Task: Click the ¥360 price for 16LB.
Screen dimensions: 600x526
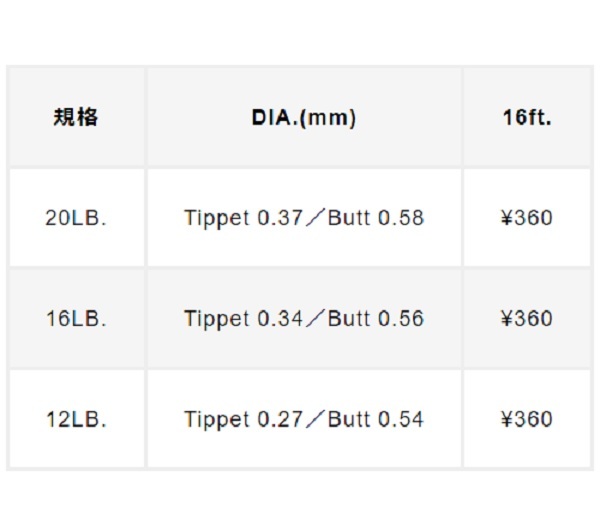Action: click(527, 319)
